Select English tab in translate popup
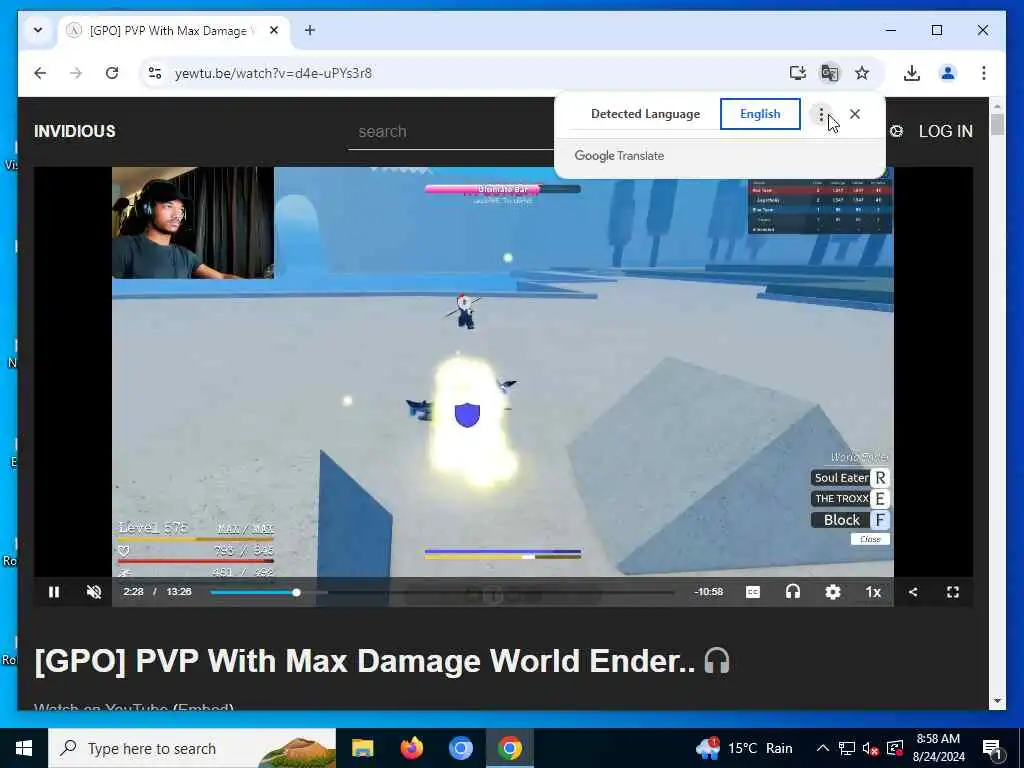 [760, 114]
